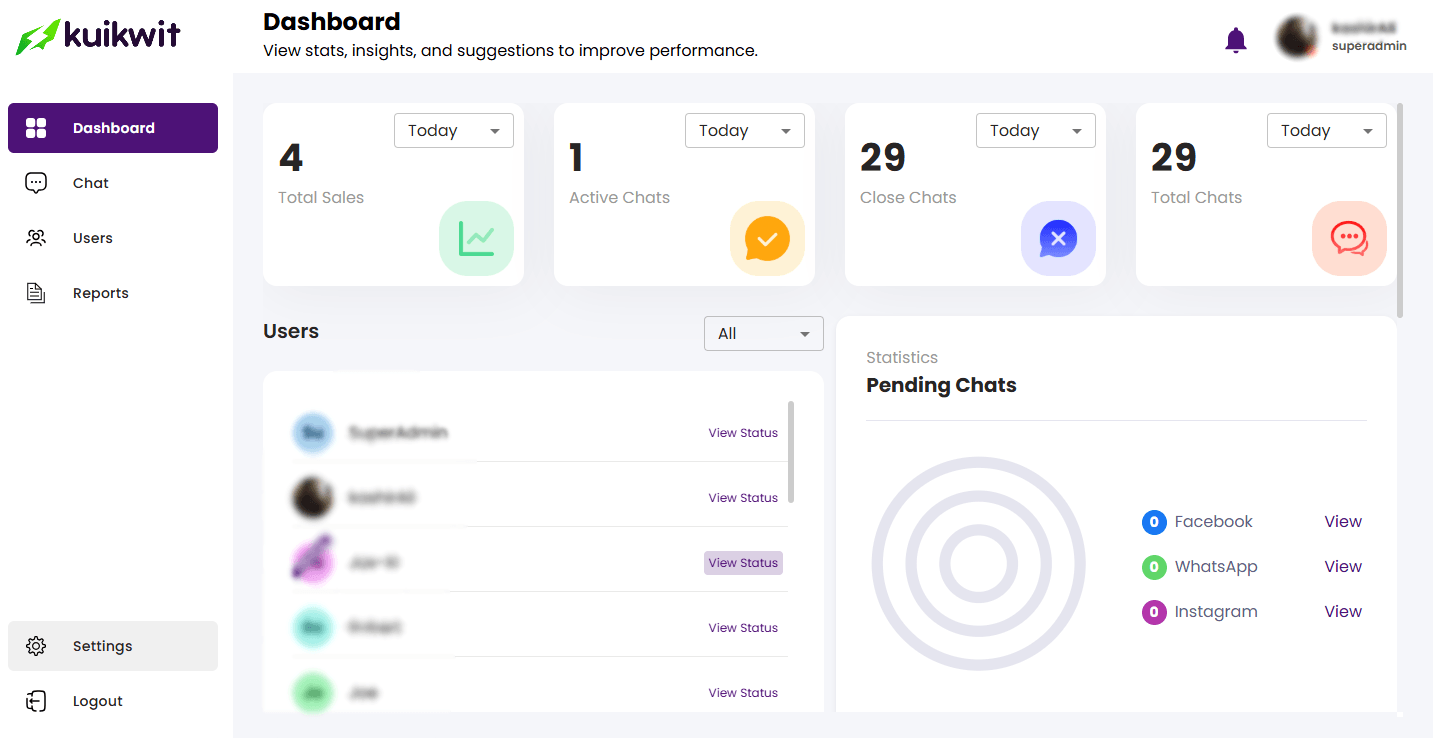Click the Total Chats speech bubbles icon
This screenshot has height=738, width=1433.
tap(1349, 238)
